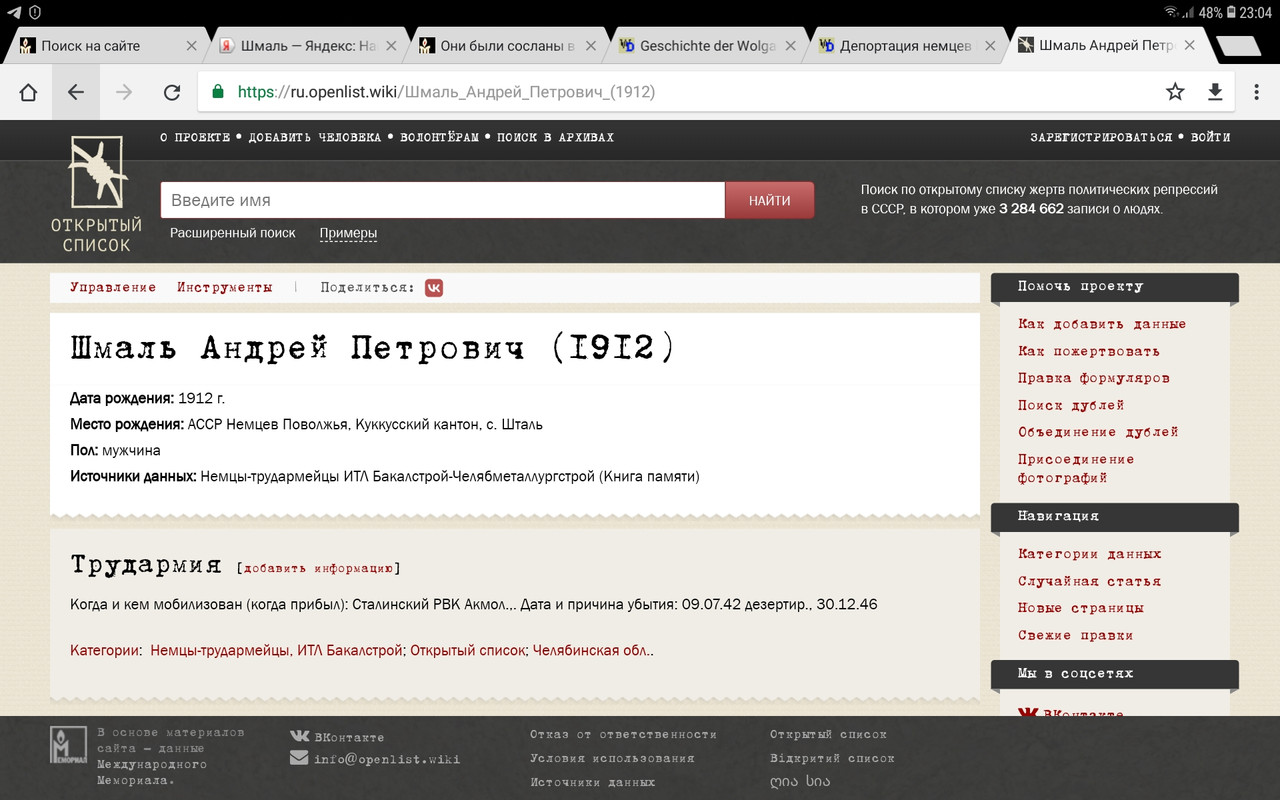Open the 'Волонтёрам' menu item
The image size is (1280, 800).
439,138
